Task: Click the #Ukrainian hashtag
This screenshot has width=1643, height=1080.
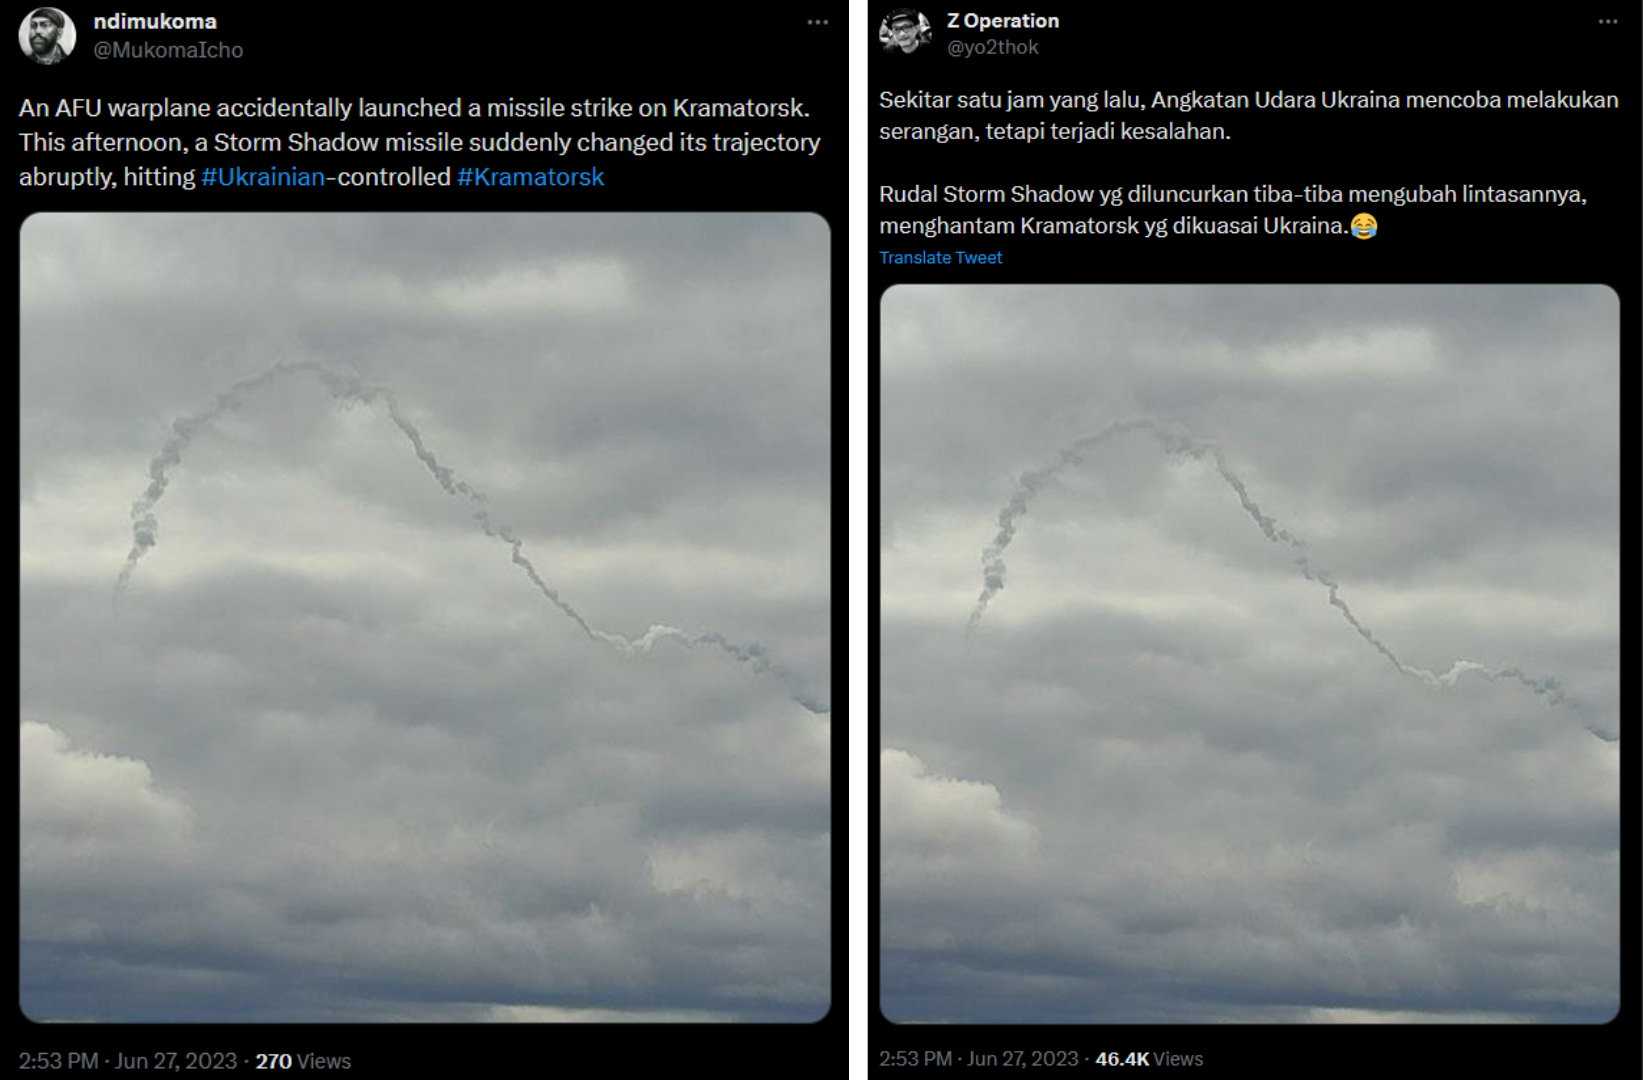Action: point(263,177)
